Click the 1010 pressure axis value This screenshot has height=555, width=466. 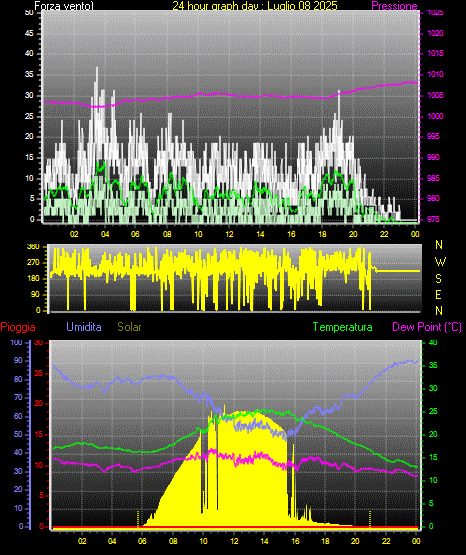tap(435, 74)
